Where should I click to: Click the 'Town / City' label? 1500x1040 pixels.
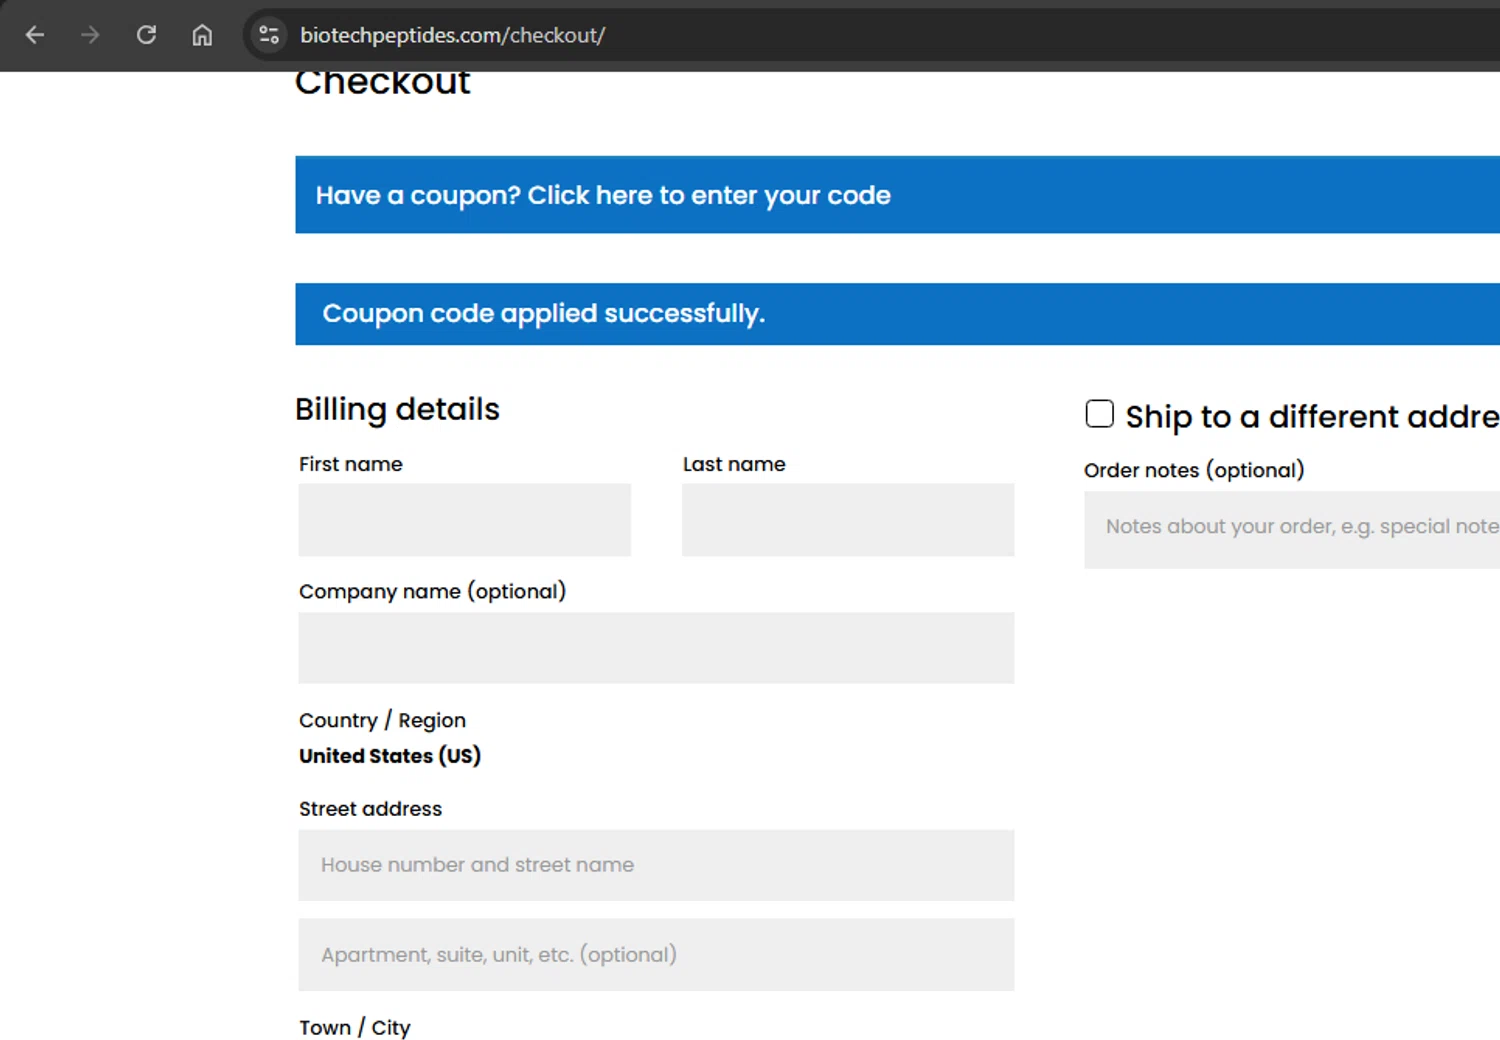coord(355,1028)
